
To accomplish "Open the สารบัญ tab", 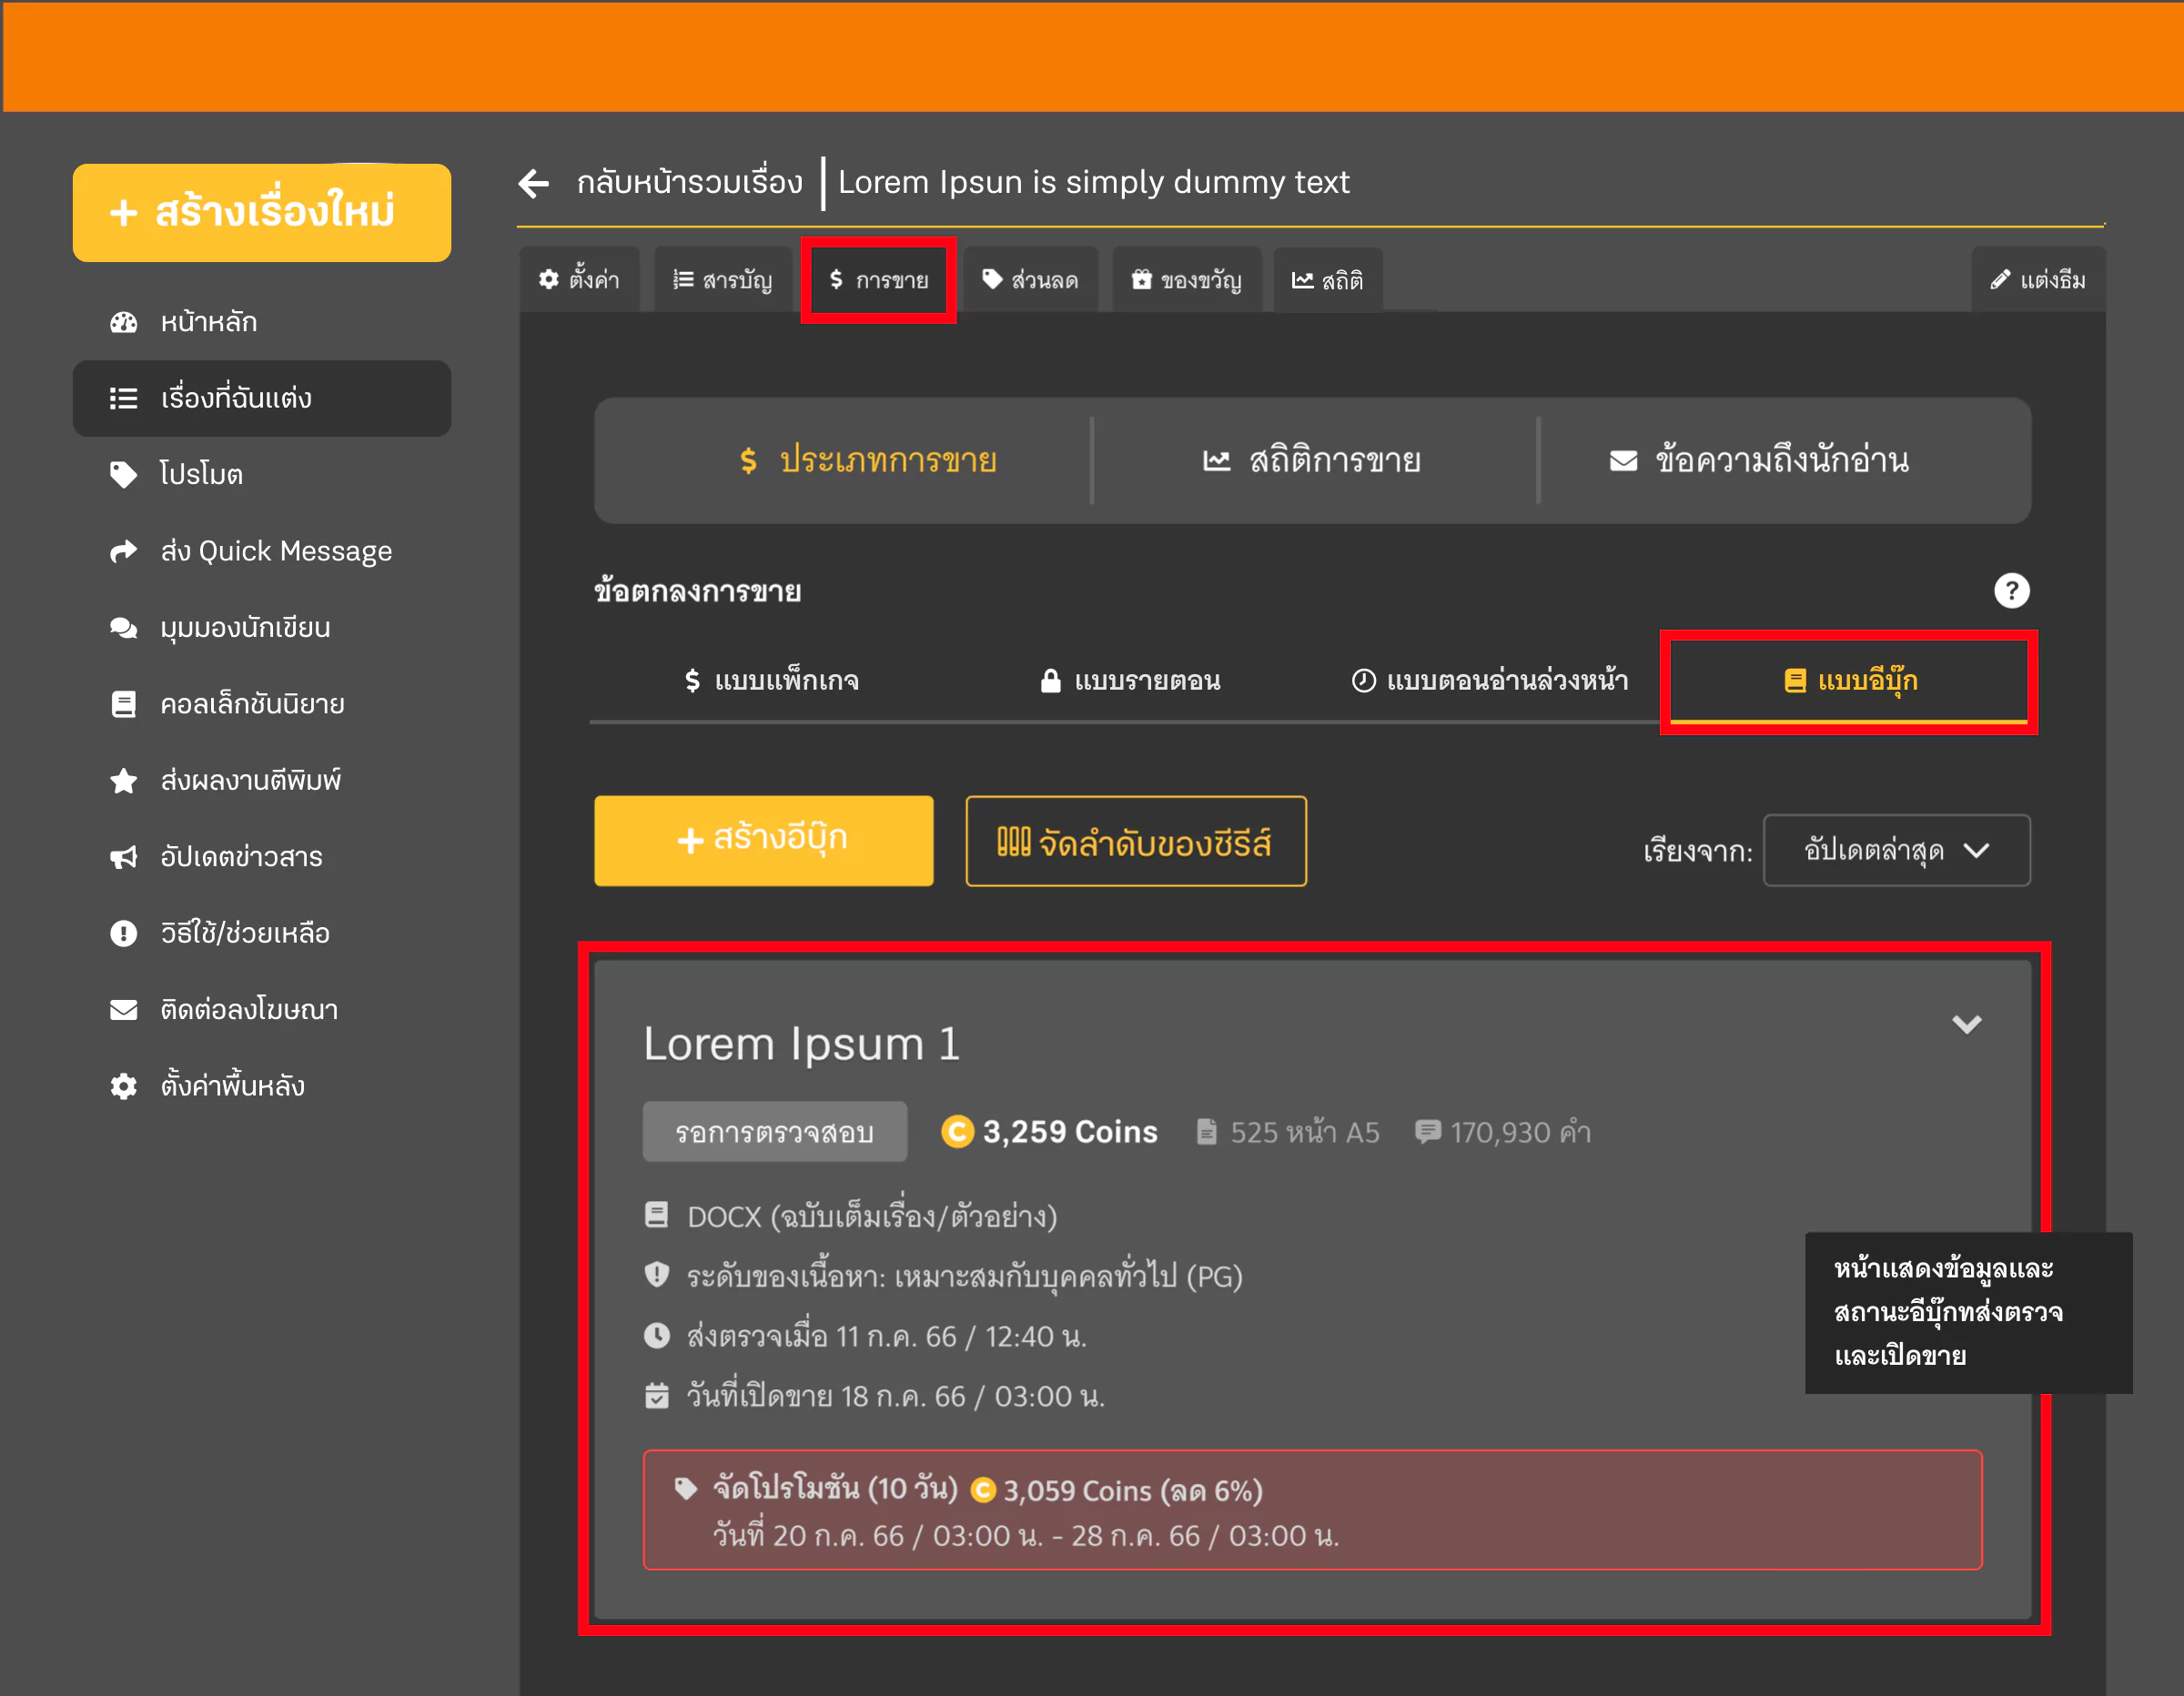I will point(723,280).
